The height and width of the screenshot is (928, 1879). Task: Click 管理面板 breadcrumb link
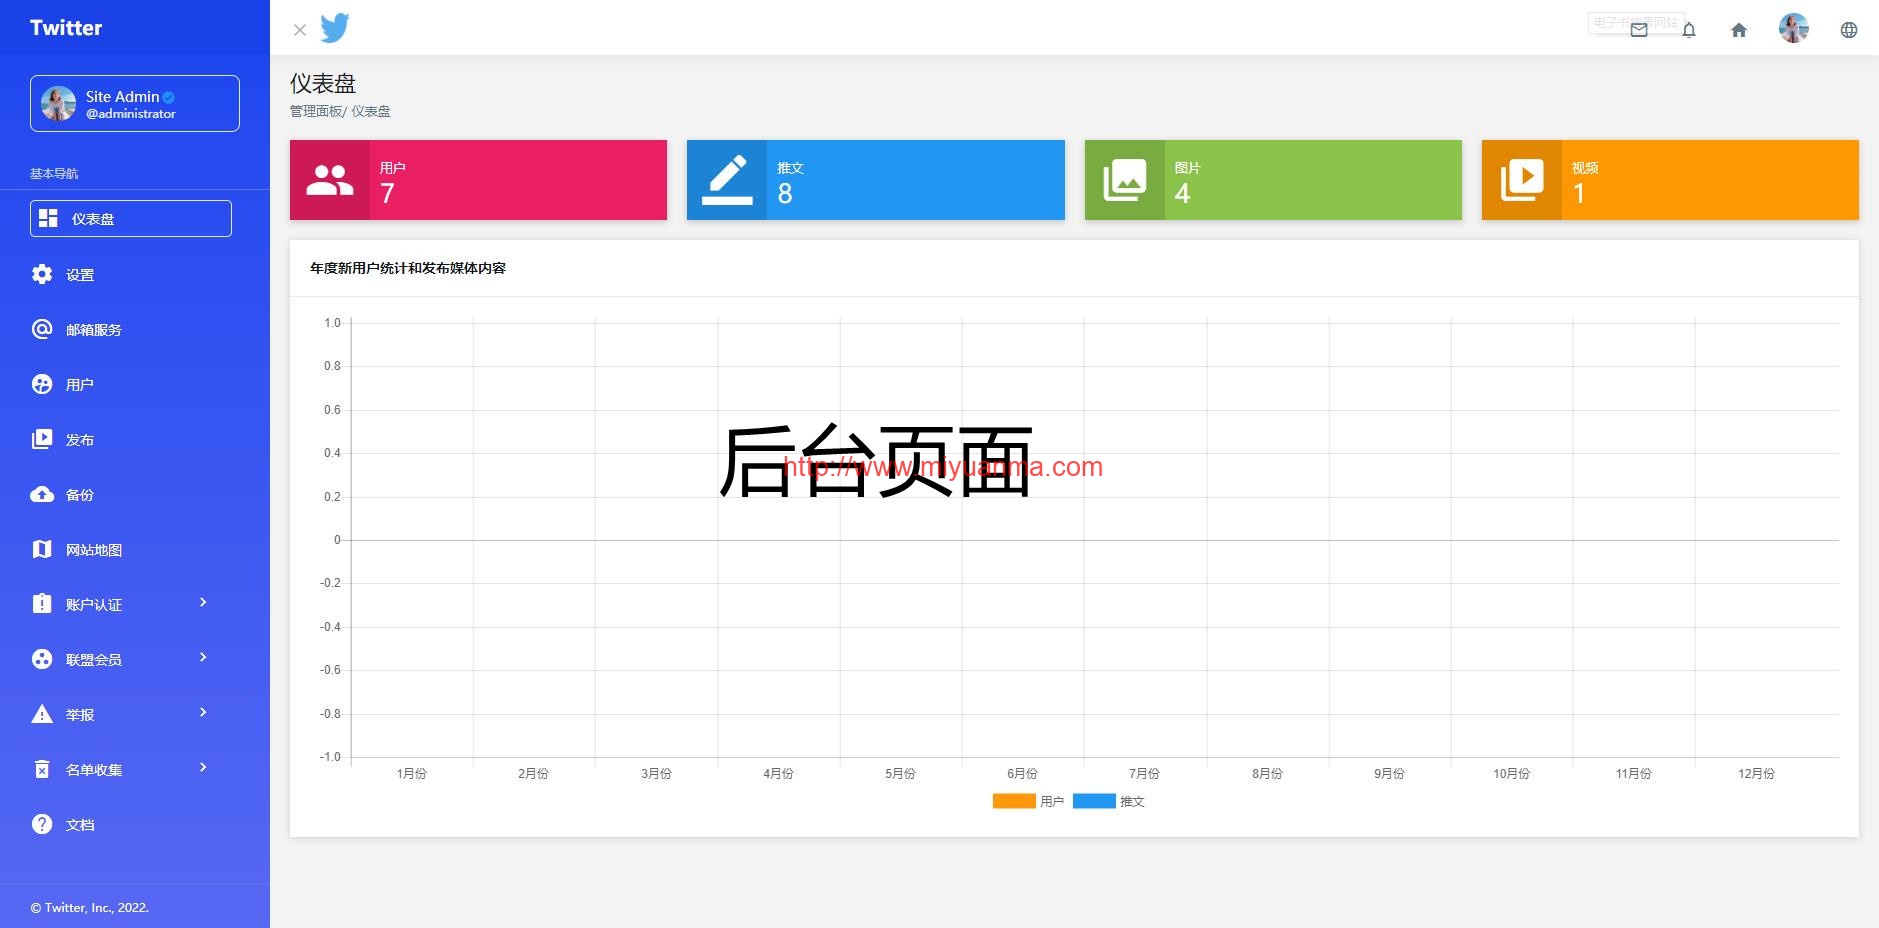[x=316, y=111]
